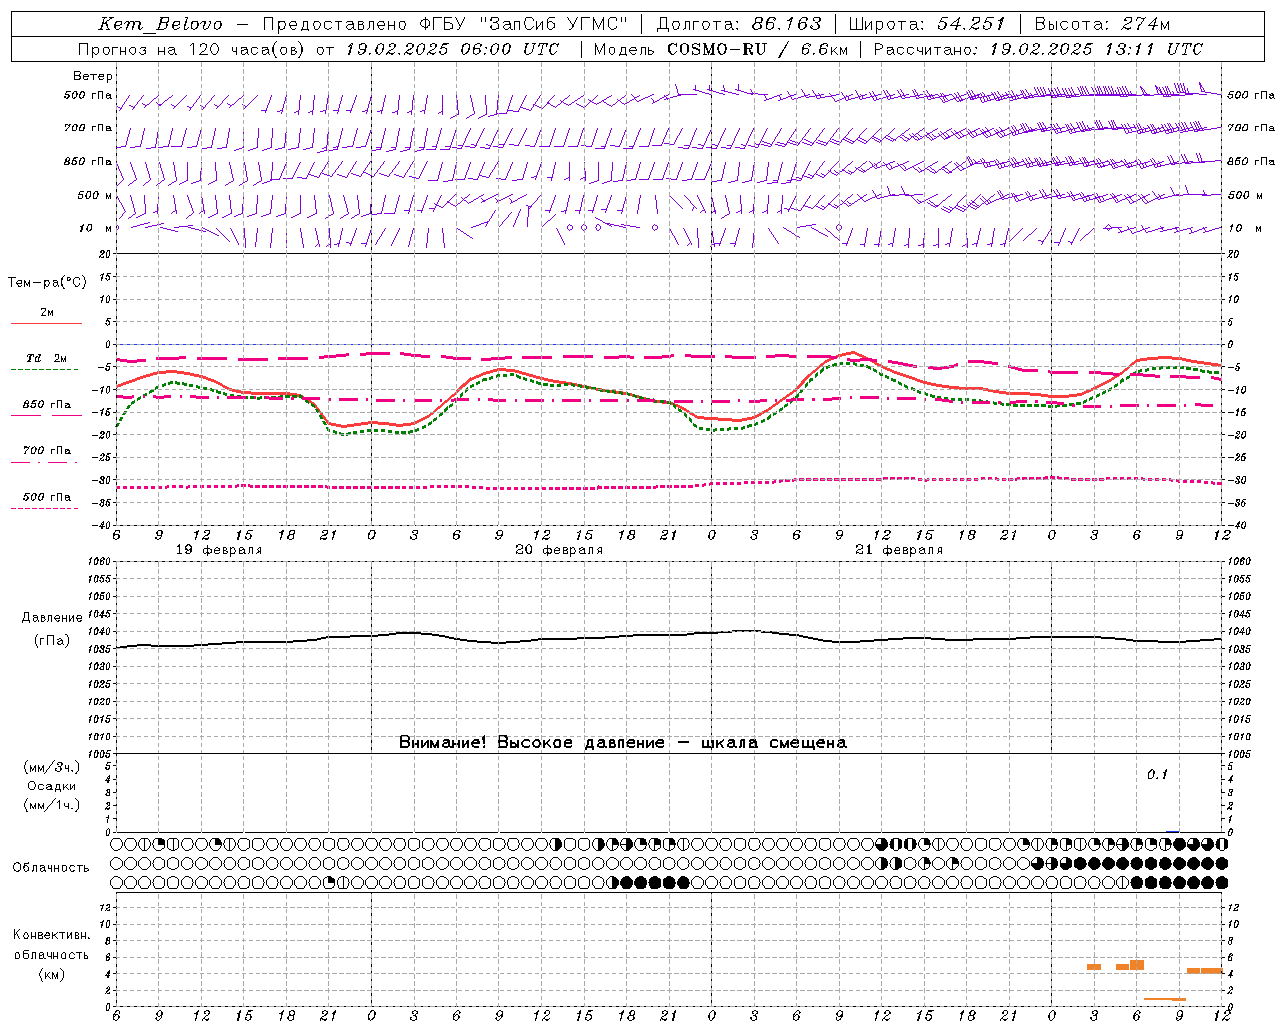This screenshot has height=1024, width=1280.
Task: Click the (мм/3ч.) precipitation unit label
Action: [52, 768]
